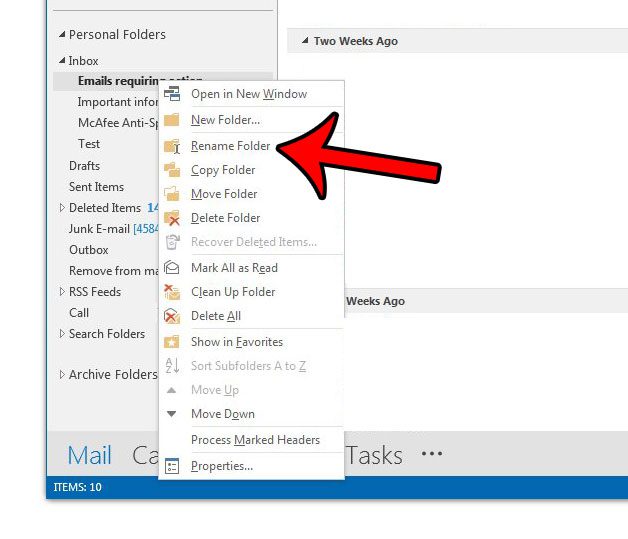Click the Open in New Window icon
Viewport: 628px width, 539px height.
(172, 94)
